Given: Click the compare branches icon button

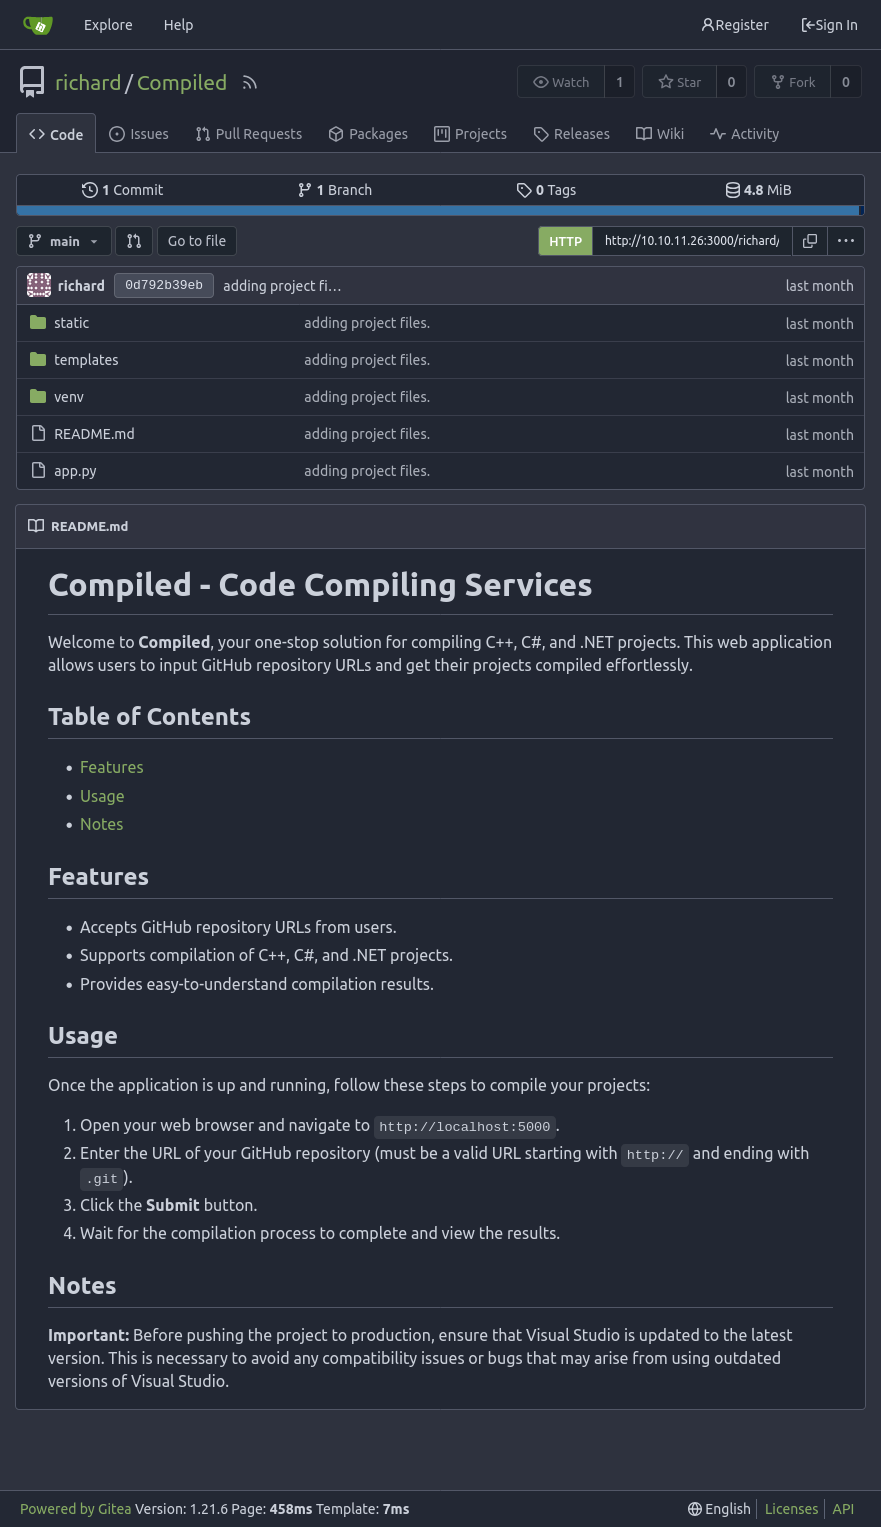Looking at the screenshot, I should point(134,241).
